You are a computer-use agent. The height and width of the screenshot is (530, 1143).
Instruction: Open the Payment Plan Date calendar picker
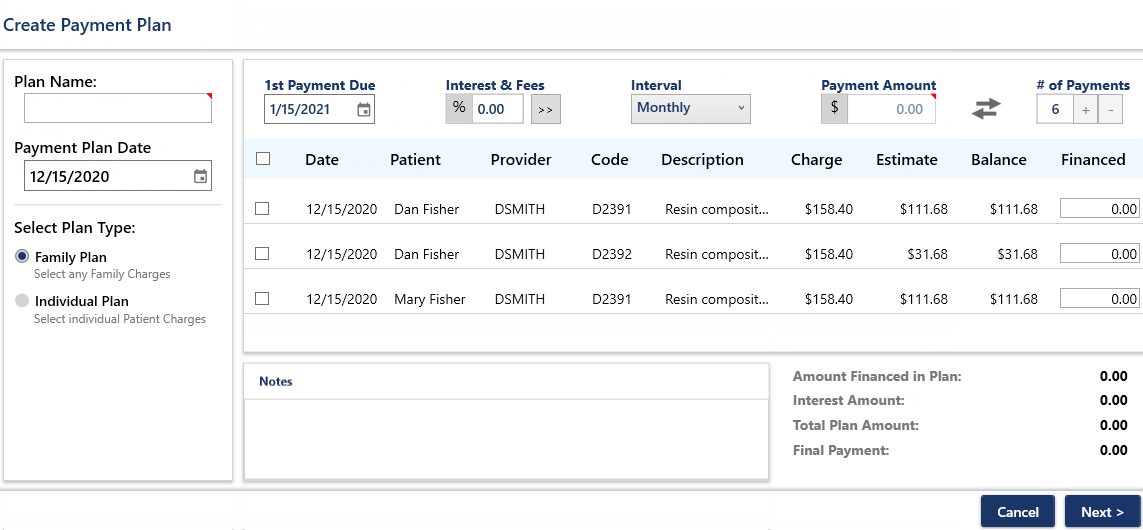(200, 177)
